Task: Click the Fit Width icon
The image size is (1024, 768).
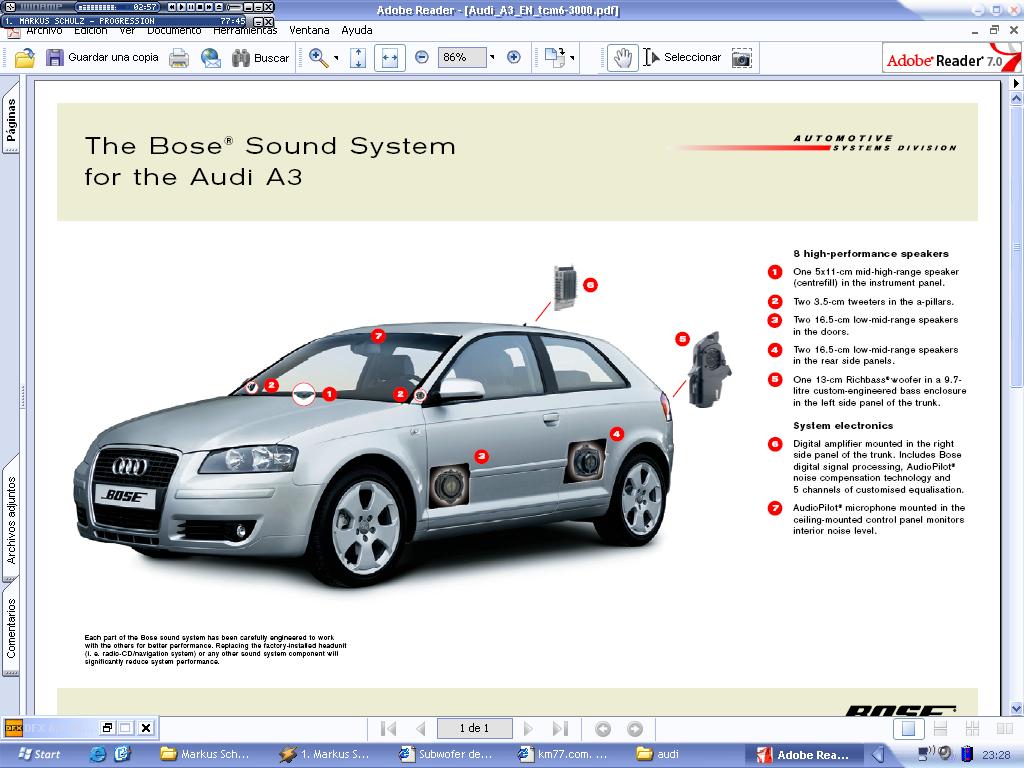Action: (390, 58)
